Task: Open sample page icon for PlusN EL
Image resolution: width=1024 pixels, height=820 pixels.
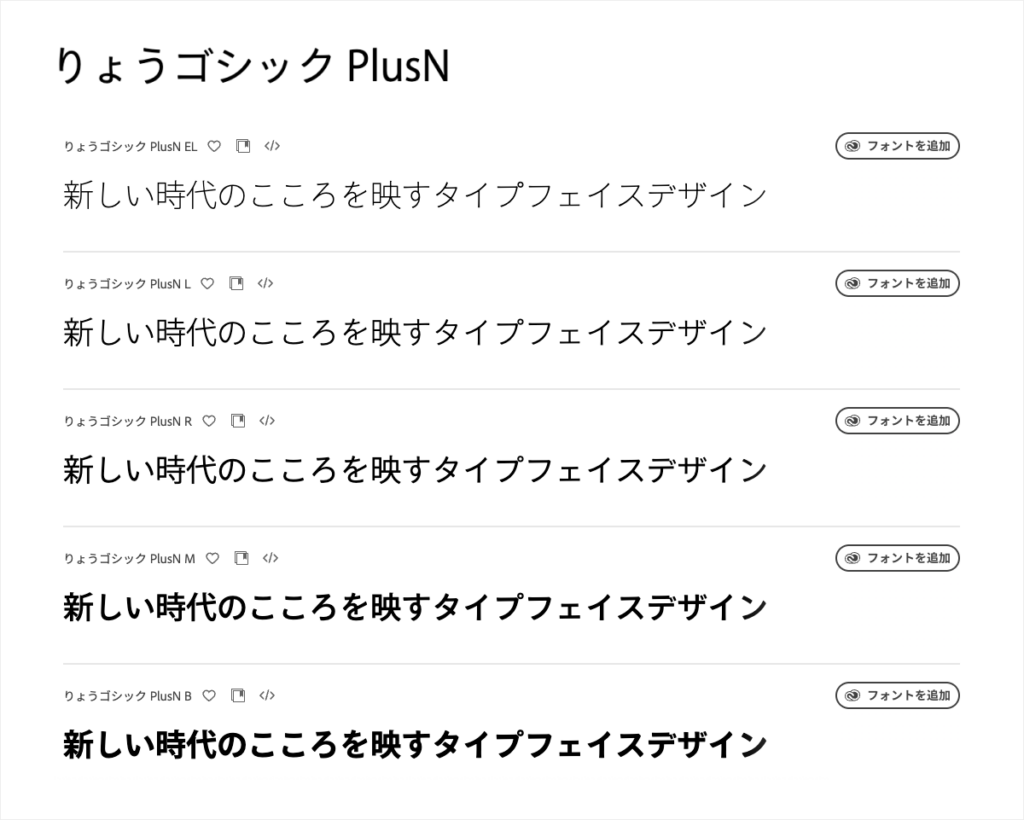Action: click(x=242, y=146)
